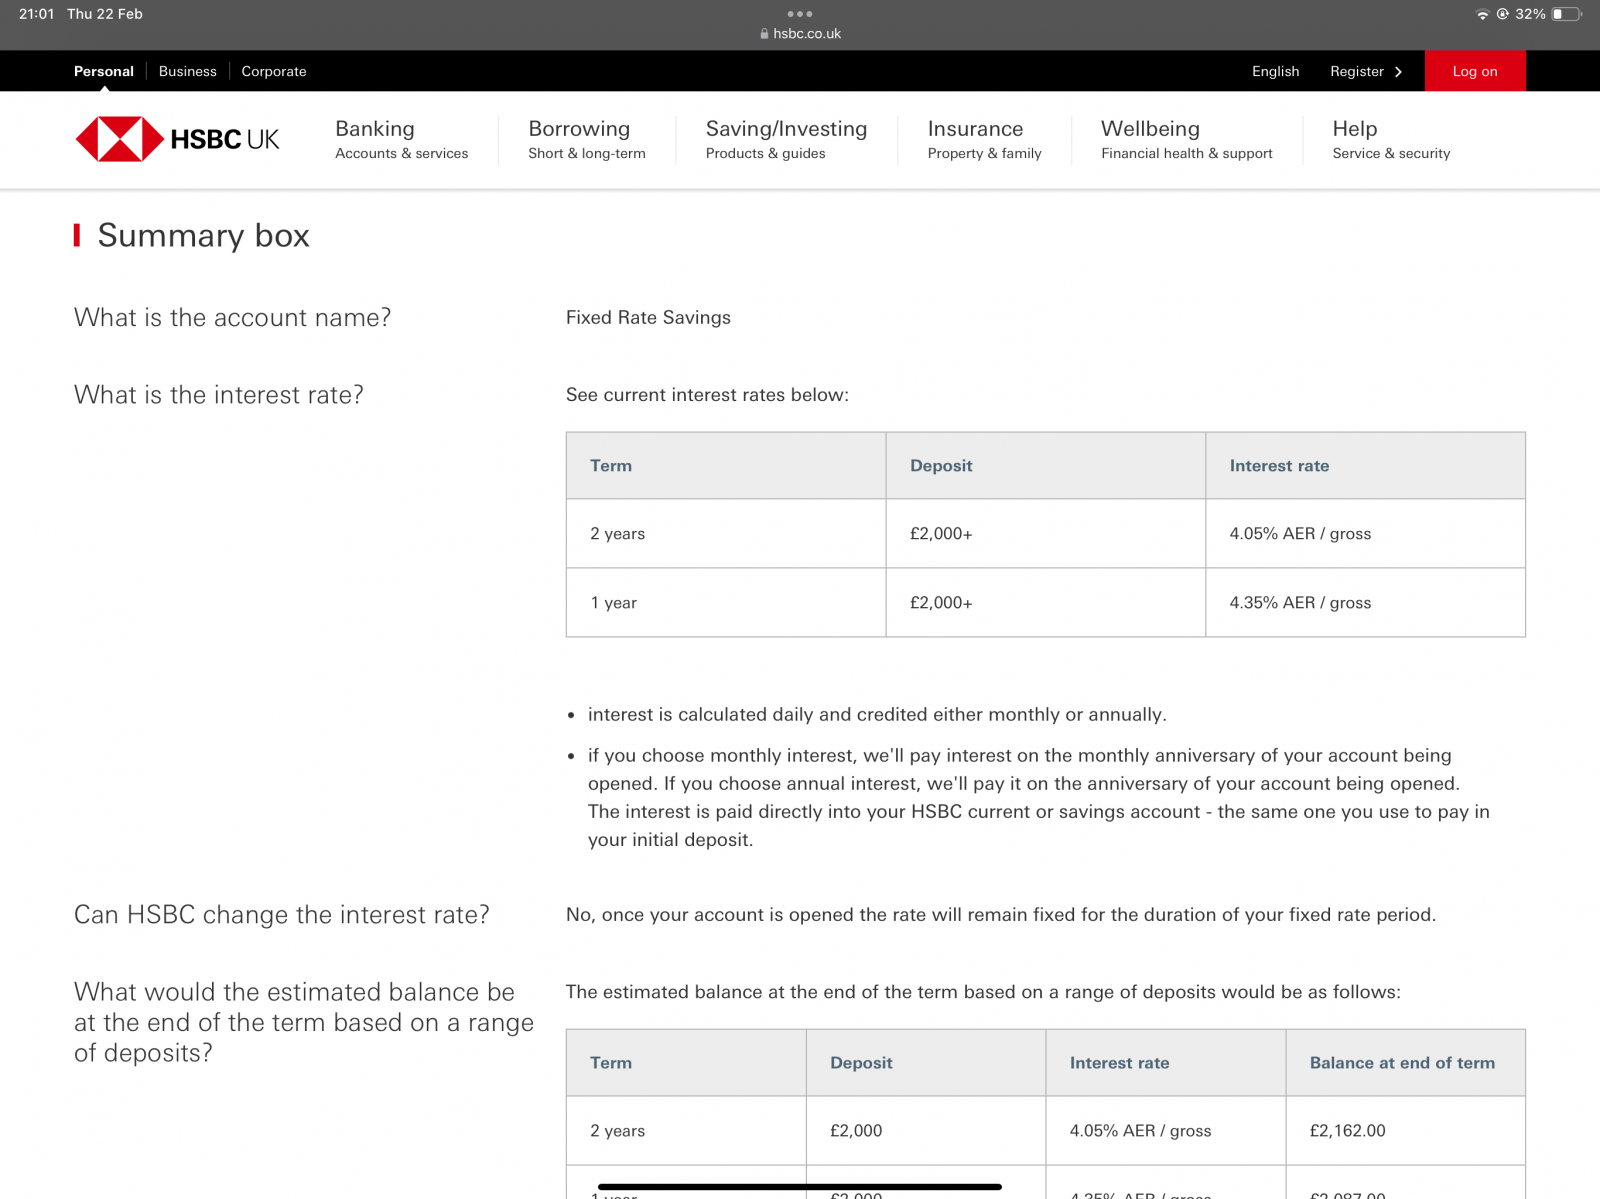The width and height of the screenshot is (1600, 1199).
Task: Choose the English language option
Action: (1275, 71)
